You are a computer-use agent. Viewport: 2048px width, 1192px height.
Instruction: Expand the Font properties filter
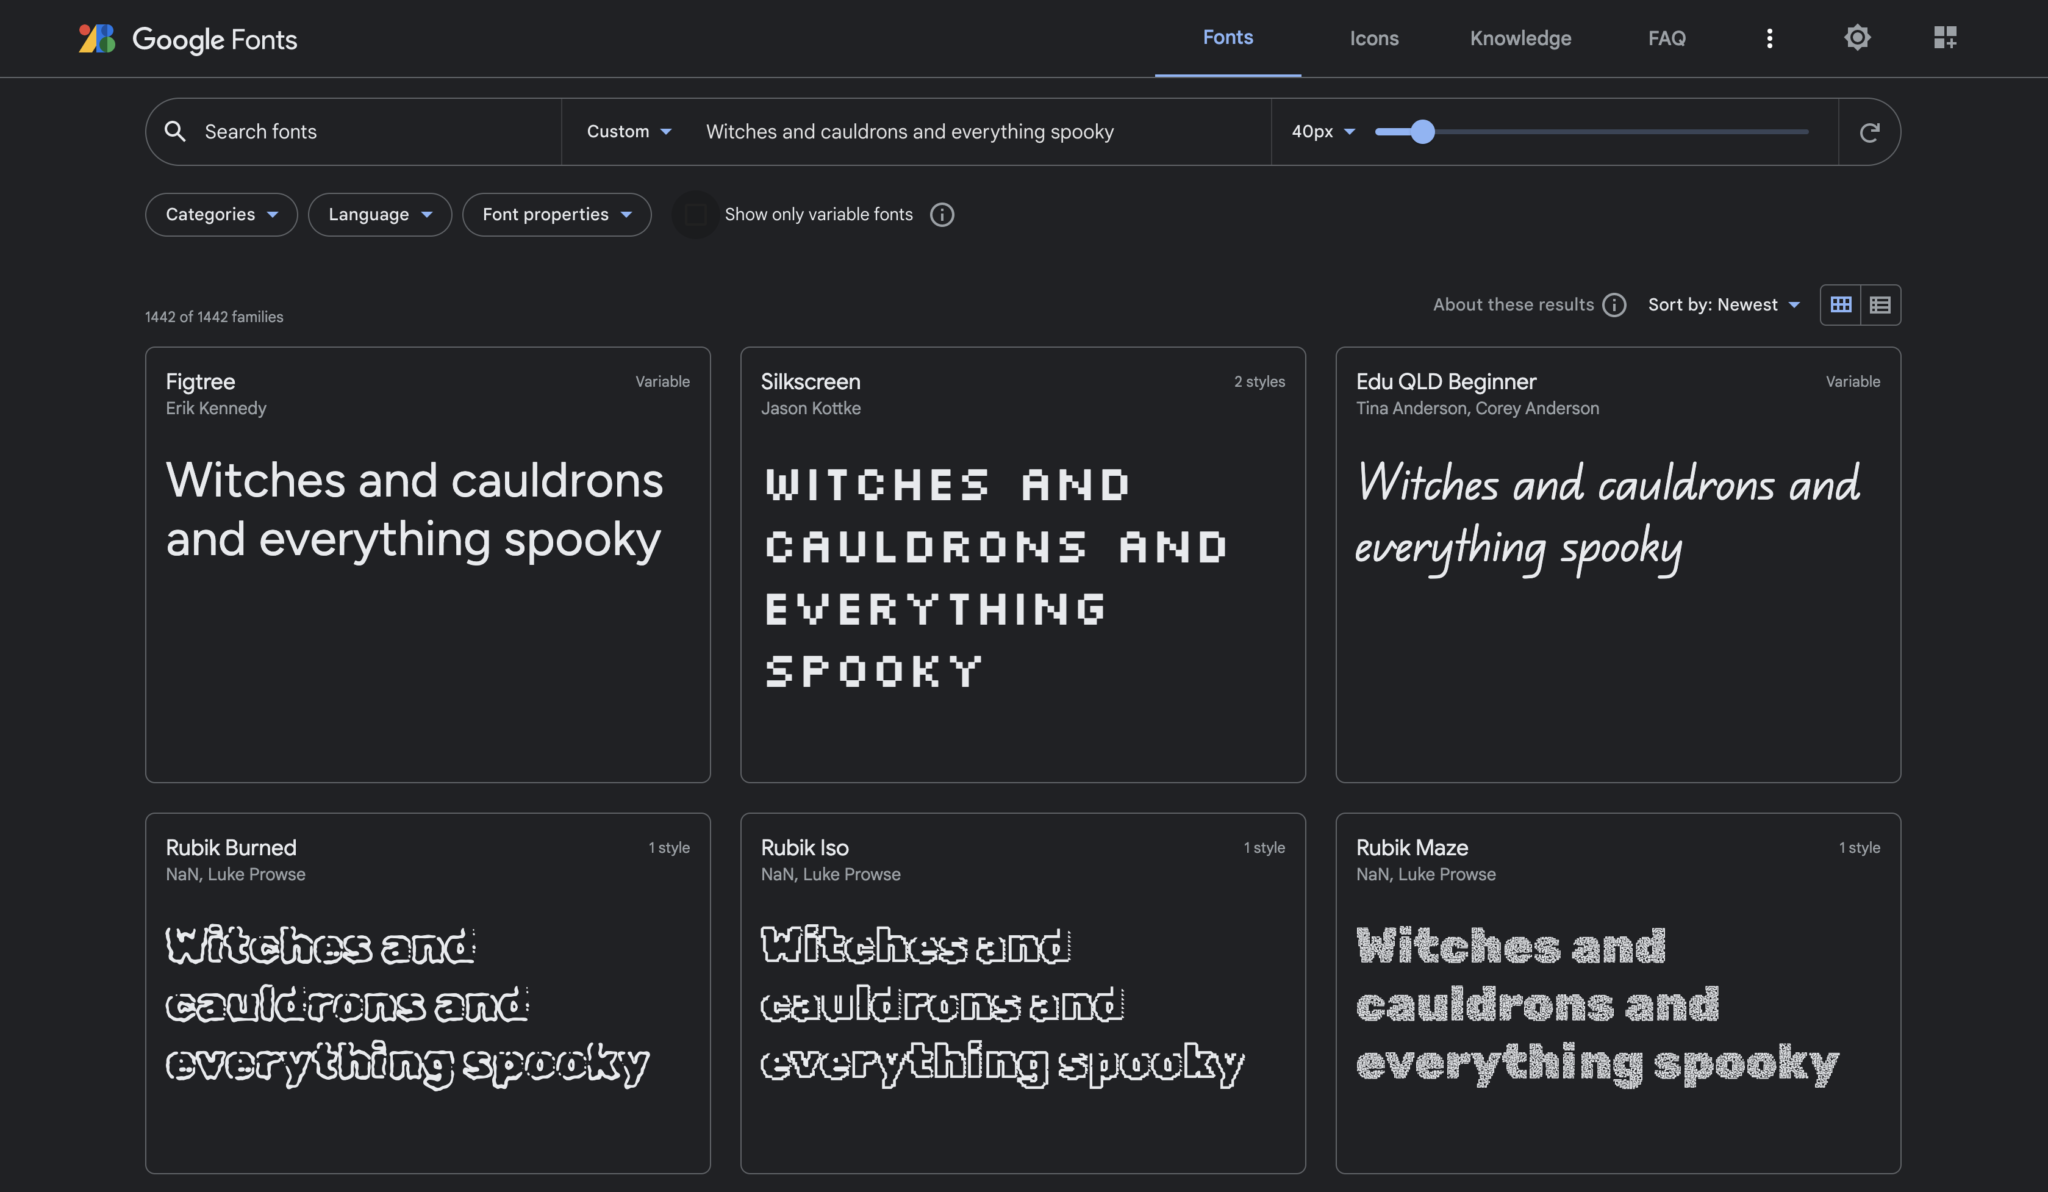pyautogui.click(x=556, y=214)
